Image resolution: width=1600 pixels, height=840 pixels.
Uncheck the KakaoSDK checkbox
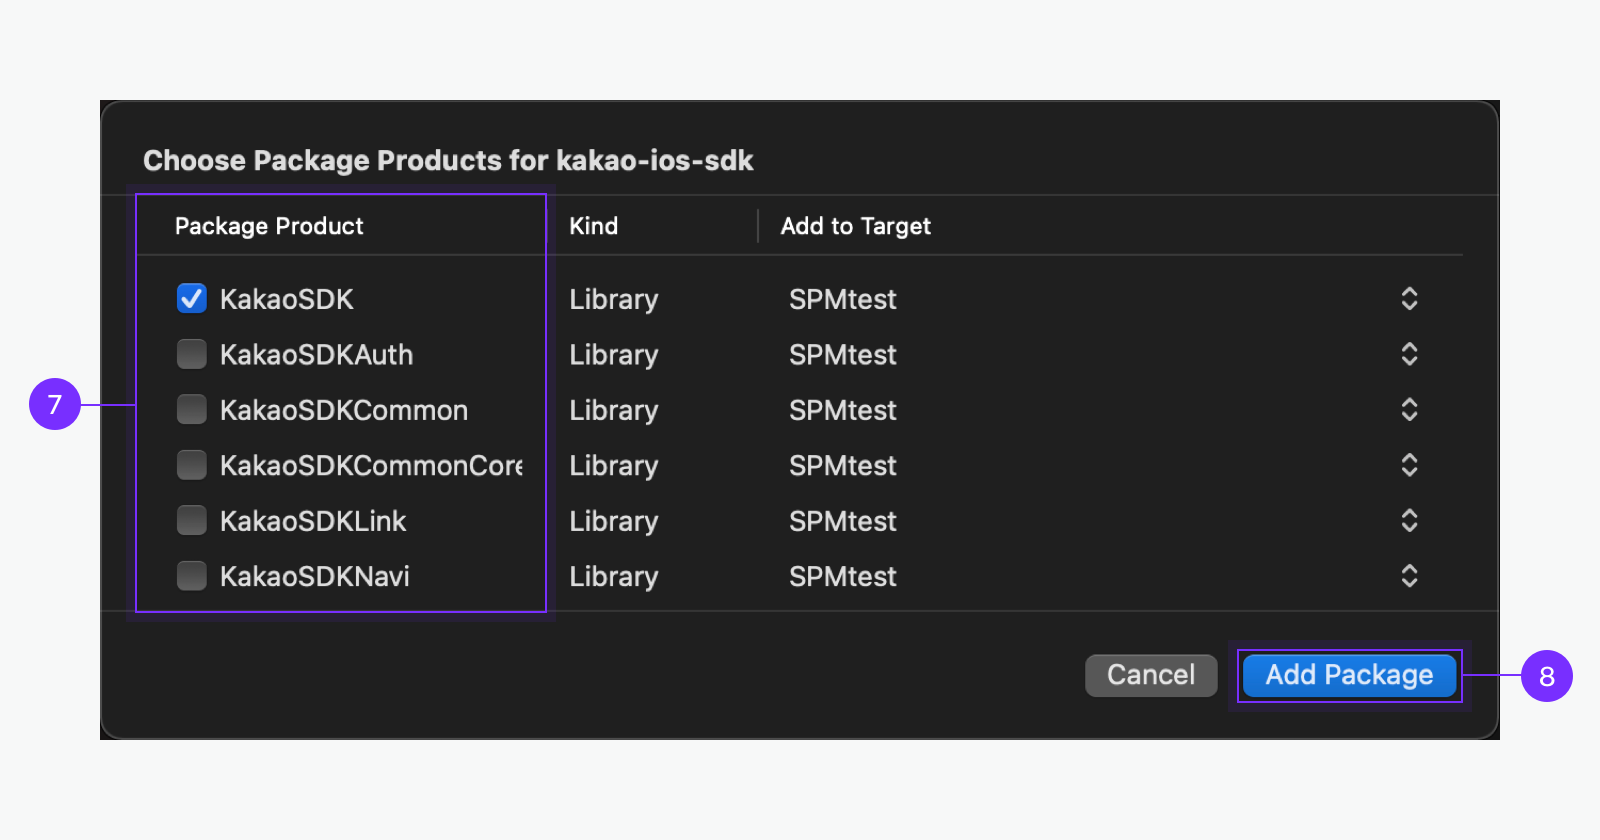pos(191,299)
